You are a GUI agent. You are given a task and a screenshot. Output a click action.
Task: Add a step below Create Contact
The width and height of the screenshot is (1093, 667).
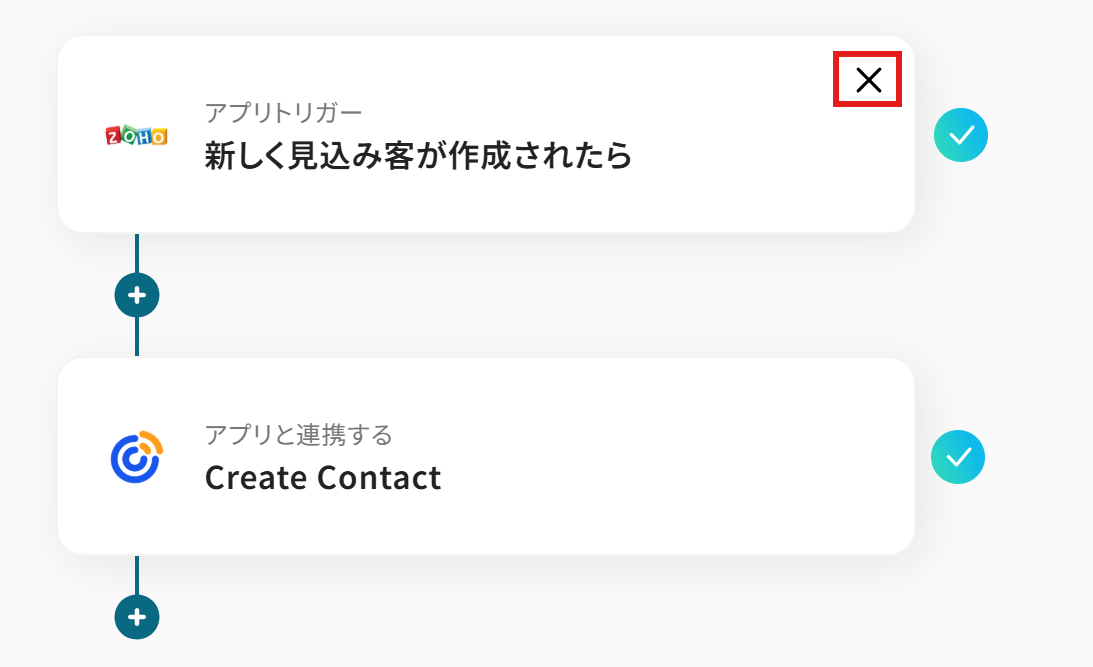tap(137, 617)
